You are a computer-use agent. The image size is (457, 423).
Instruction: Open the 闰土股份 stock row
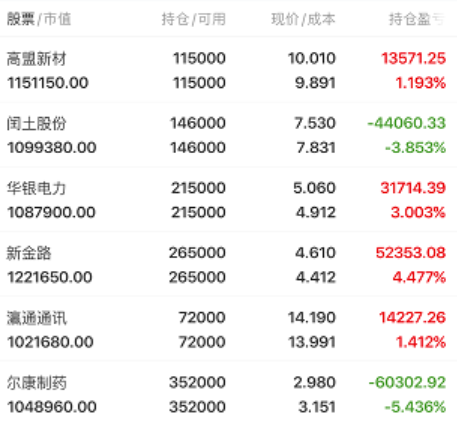click(228, 135)
